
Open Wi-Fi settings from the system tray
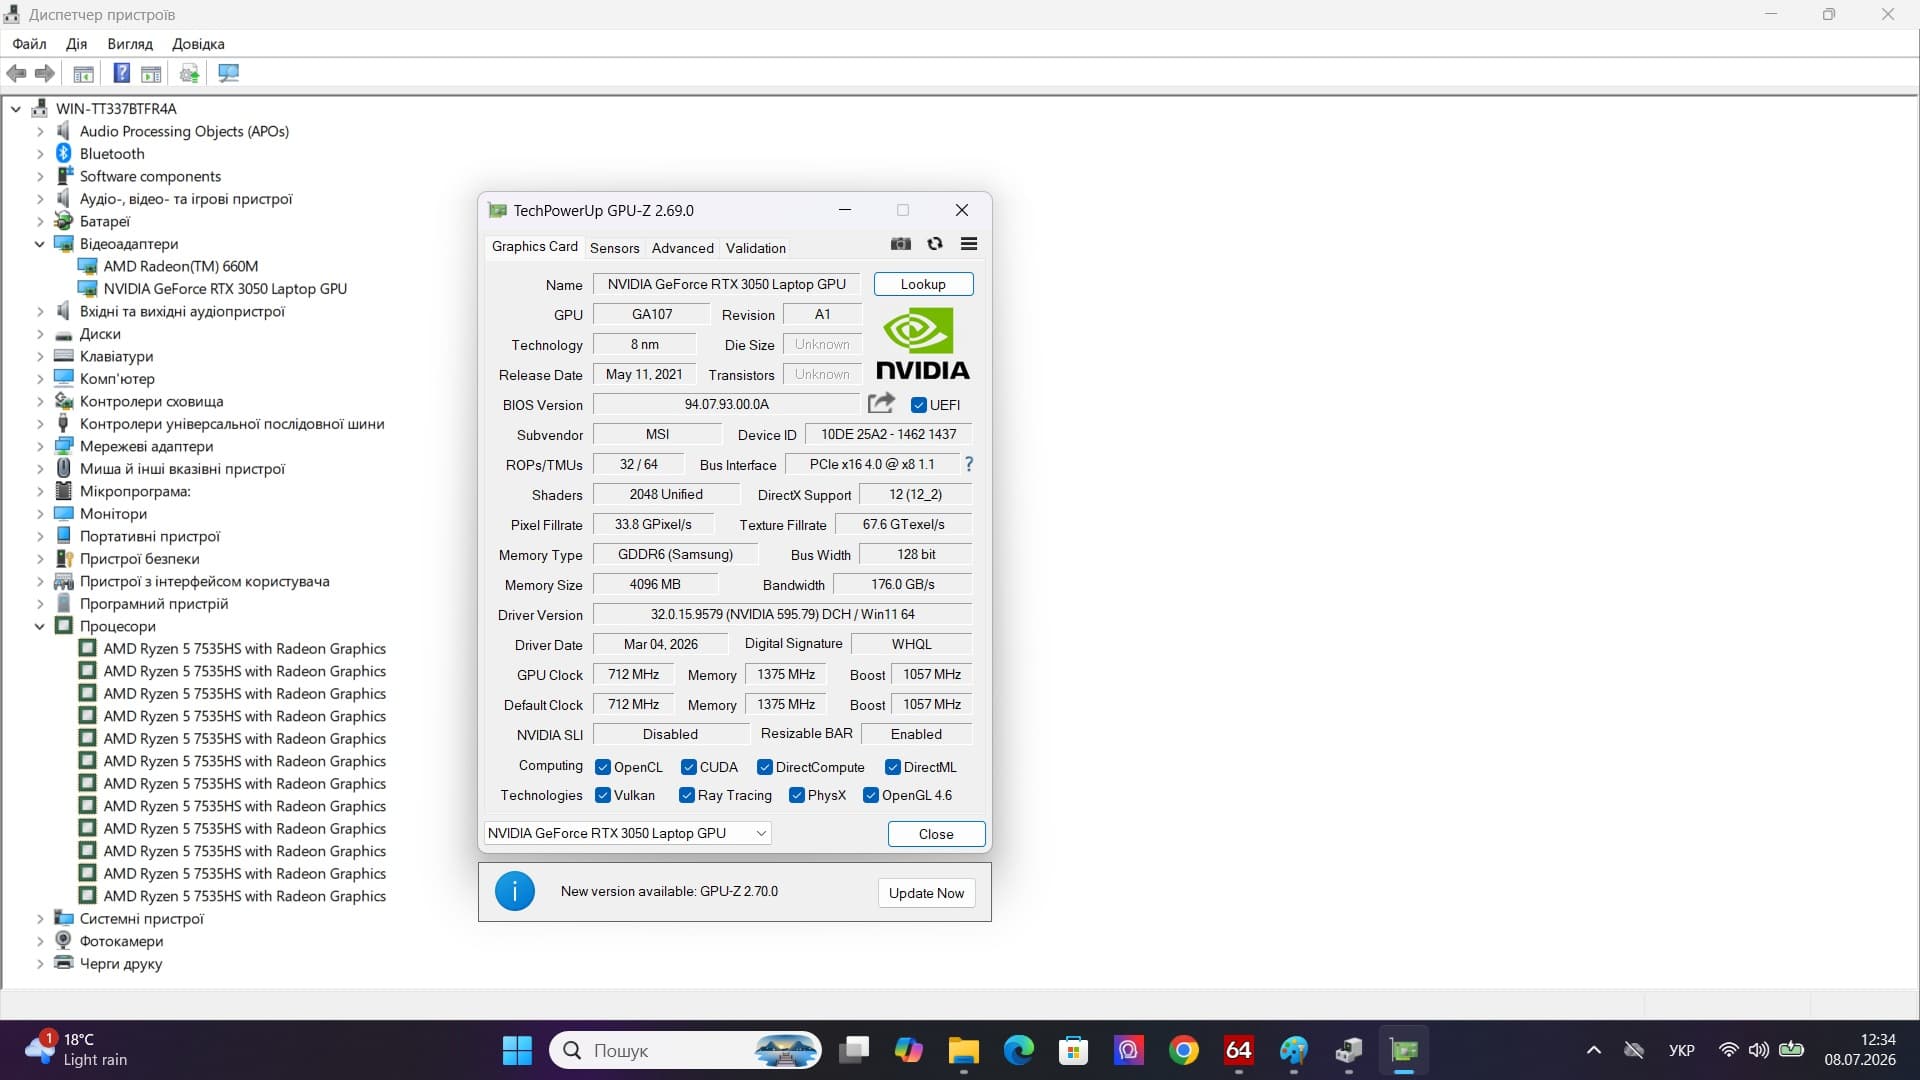[x=1728, y=1050]
